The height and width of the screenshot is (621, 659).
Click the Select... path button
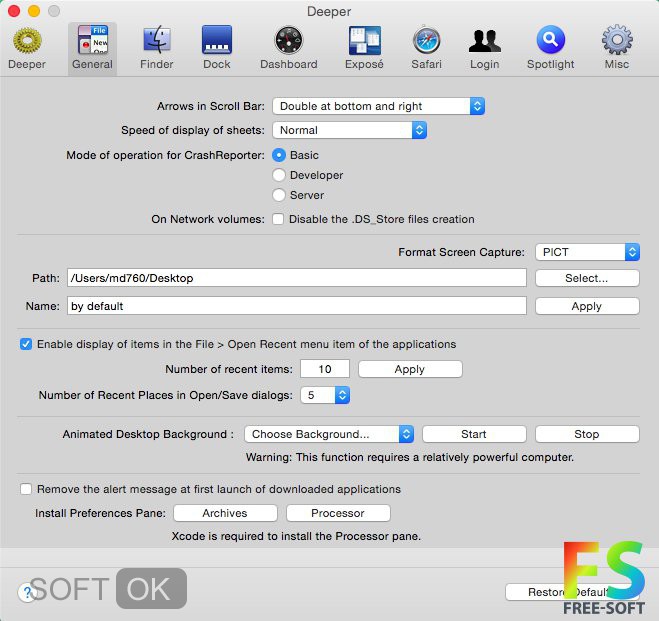tap(588, 278)
